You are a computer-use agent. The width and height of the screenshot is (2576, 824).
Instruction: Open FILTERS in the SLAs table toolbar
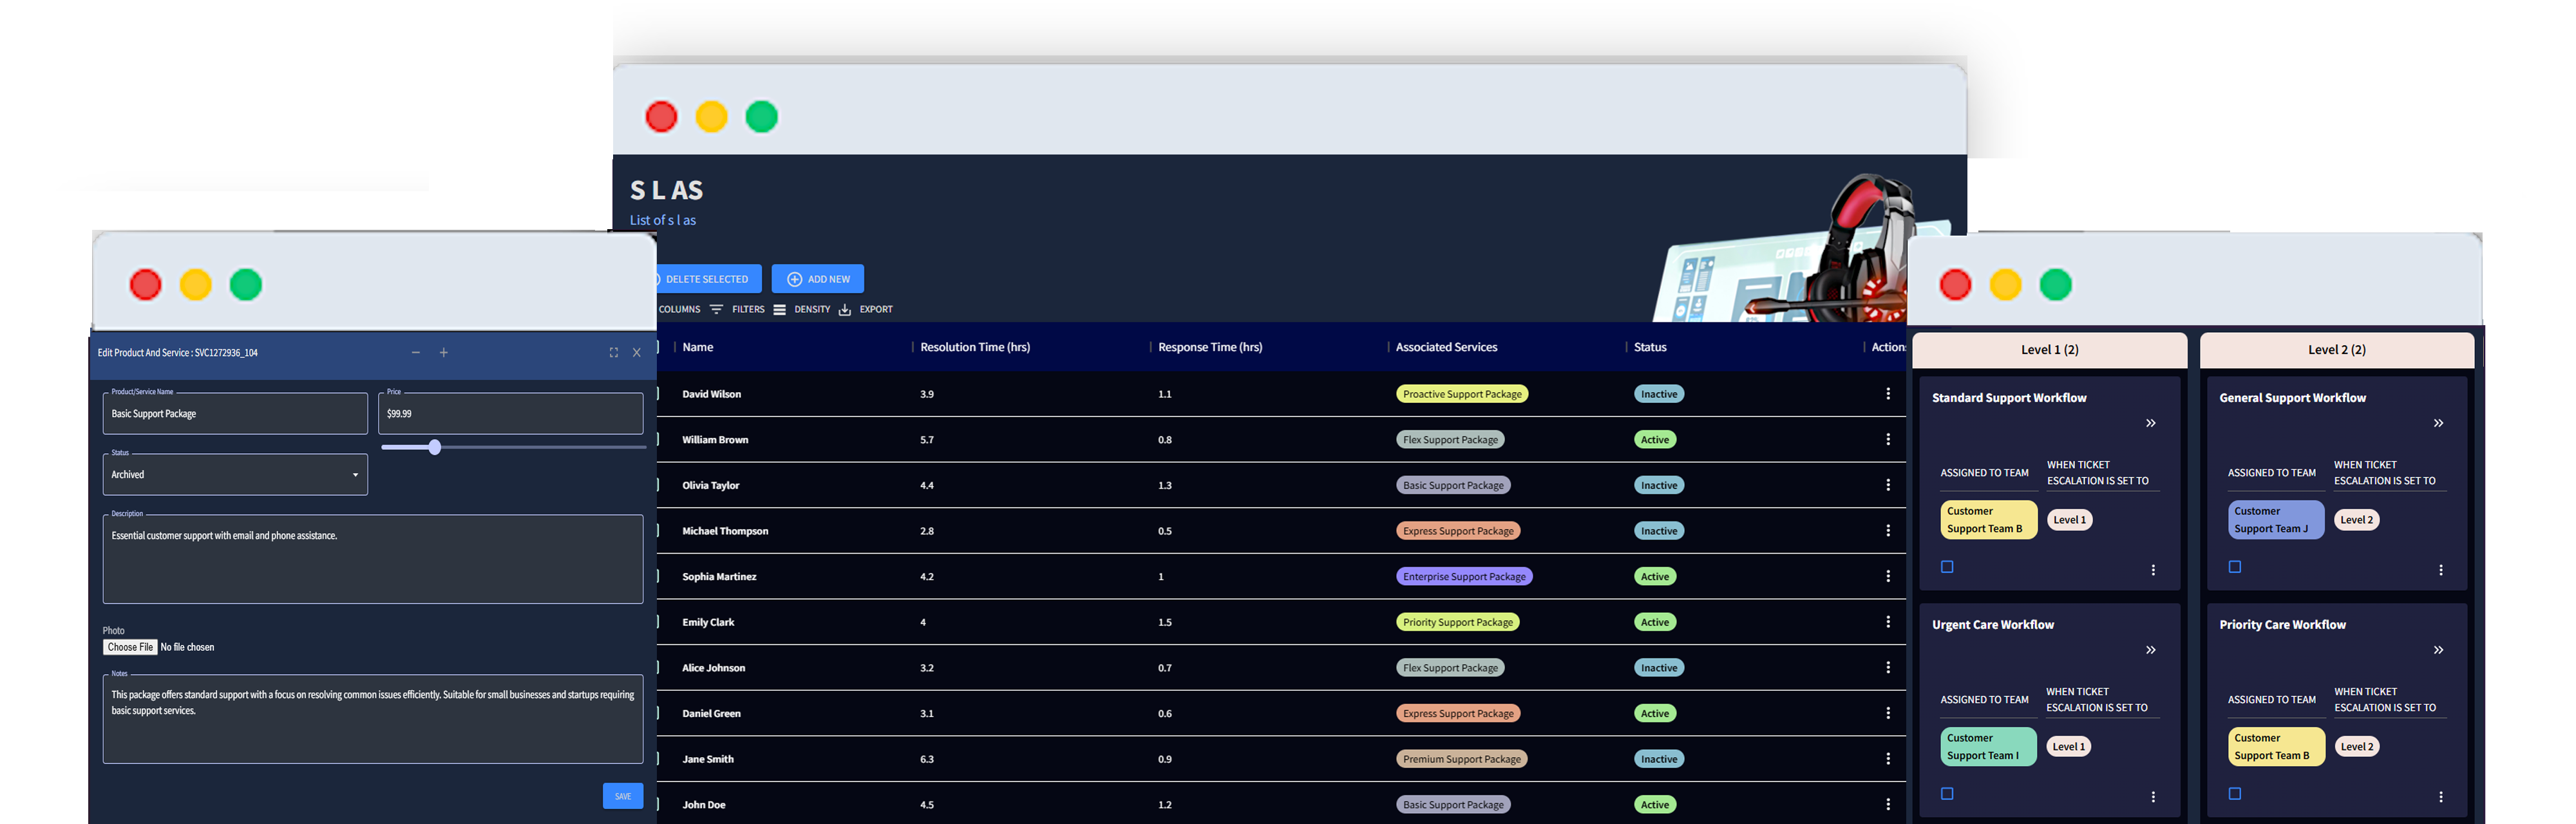pyautogui.click(x=738, y=310)
